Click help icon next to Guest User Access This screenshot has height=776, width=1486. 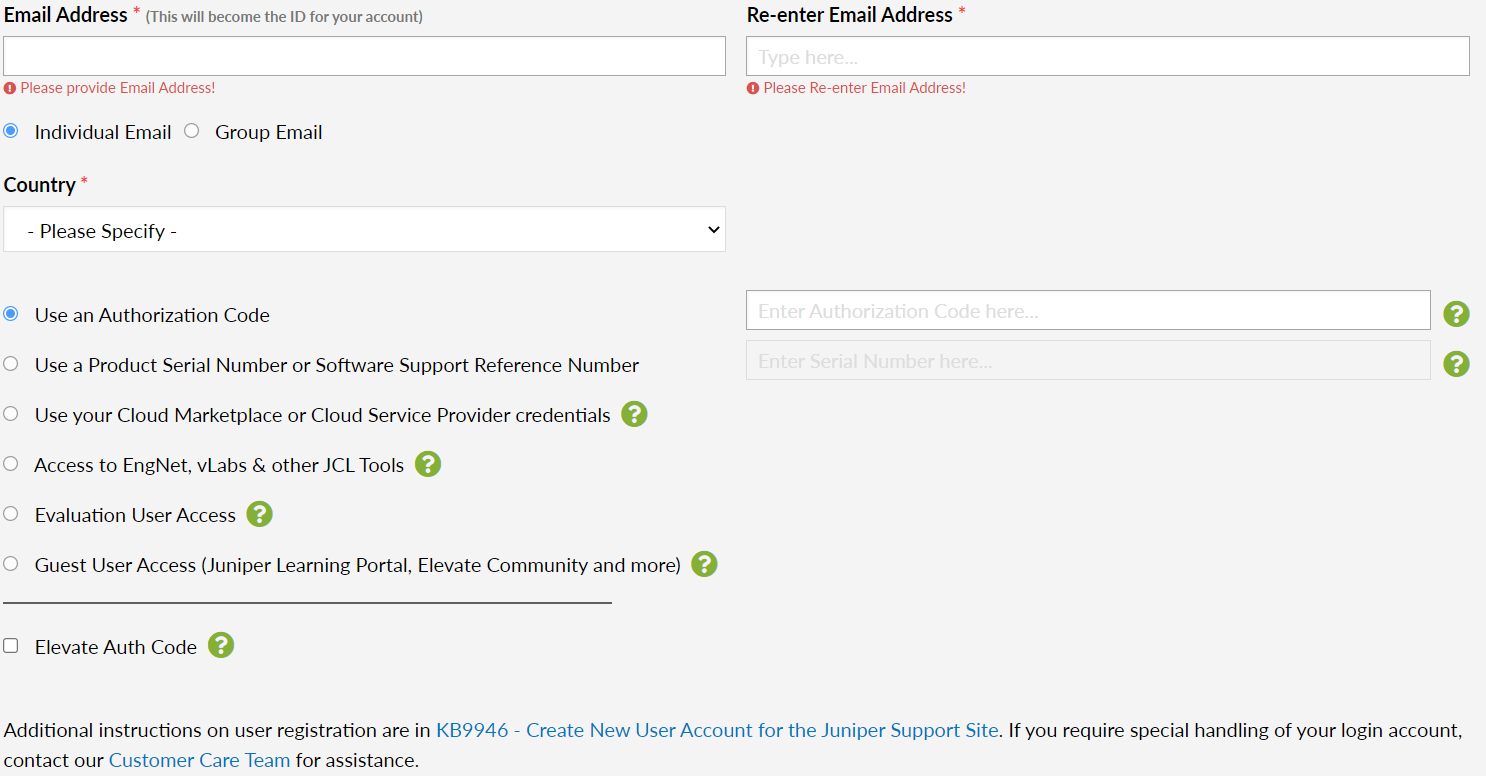(x=703, y=564)
